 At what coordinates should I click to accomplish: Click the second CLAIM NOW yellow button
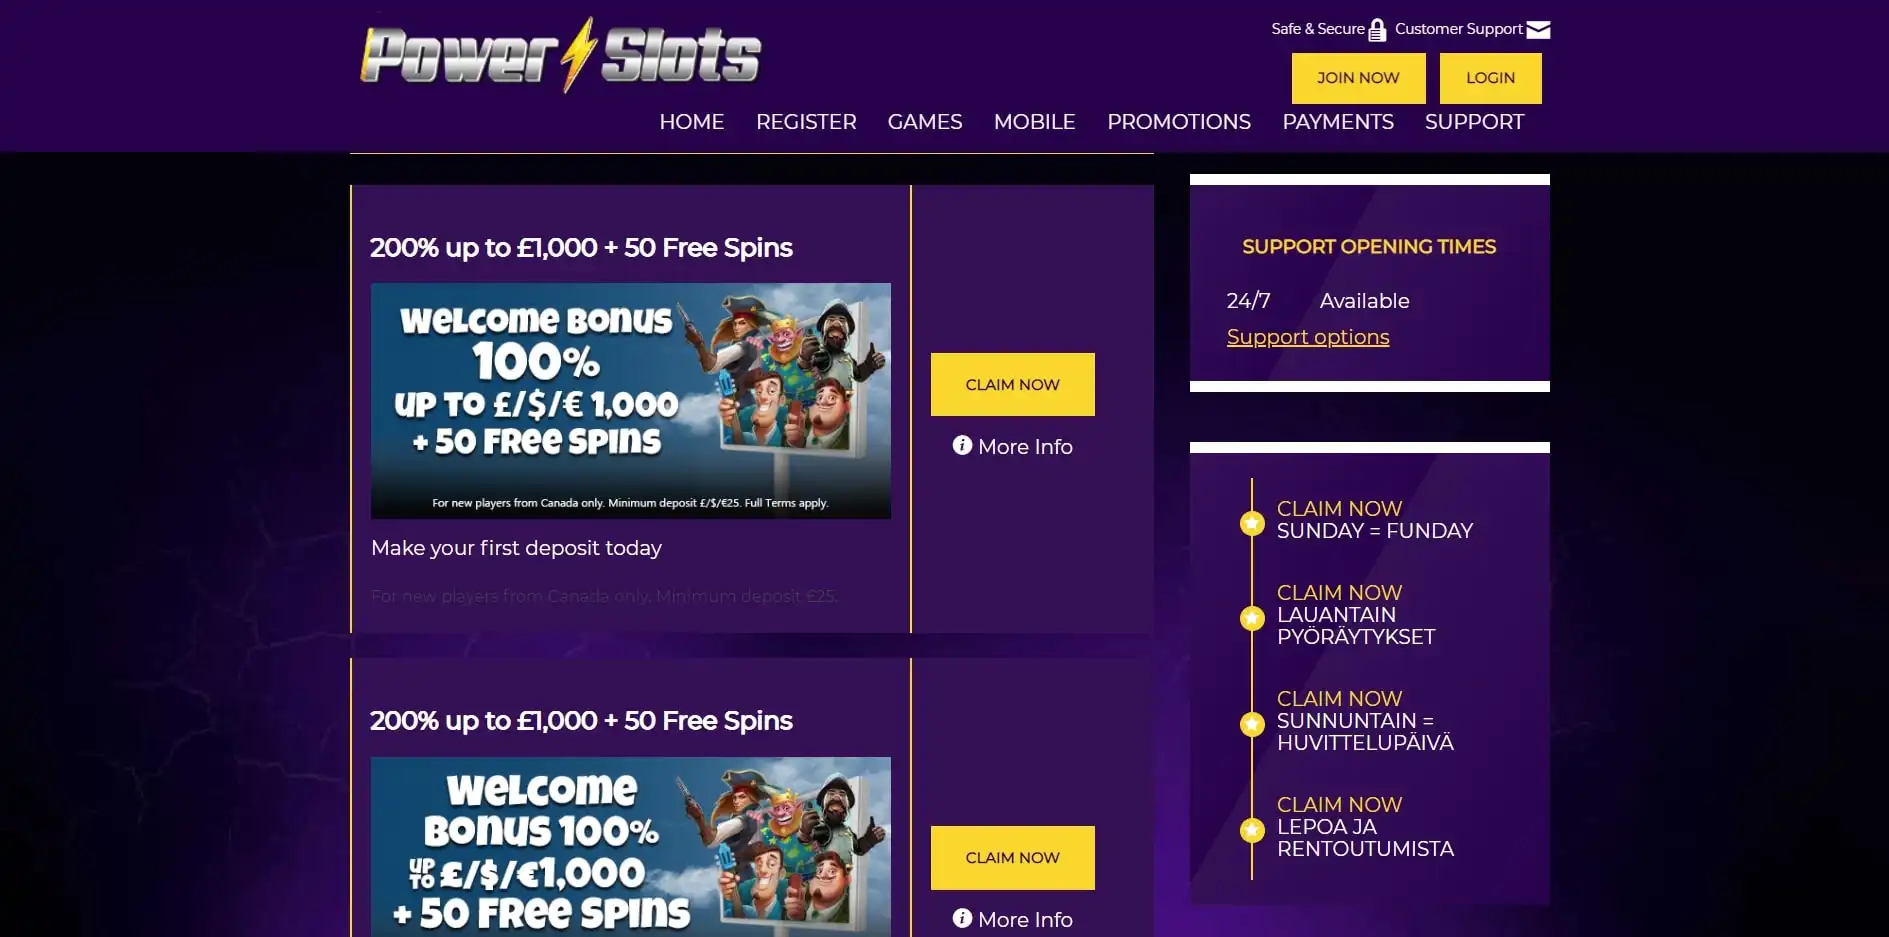(1012, 857)
